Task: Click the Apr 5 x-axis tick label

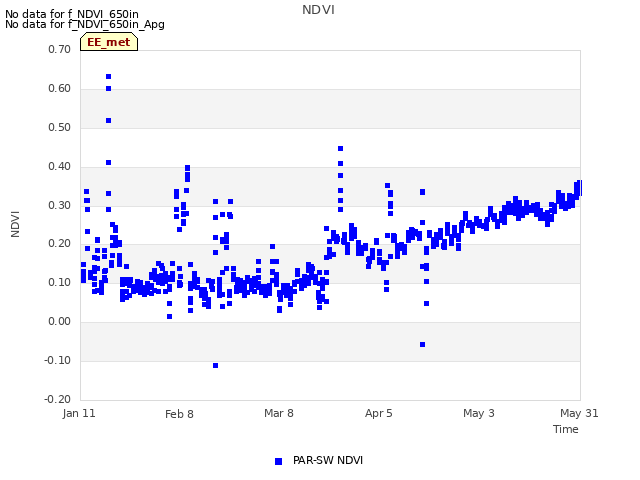Action: 378,413
